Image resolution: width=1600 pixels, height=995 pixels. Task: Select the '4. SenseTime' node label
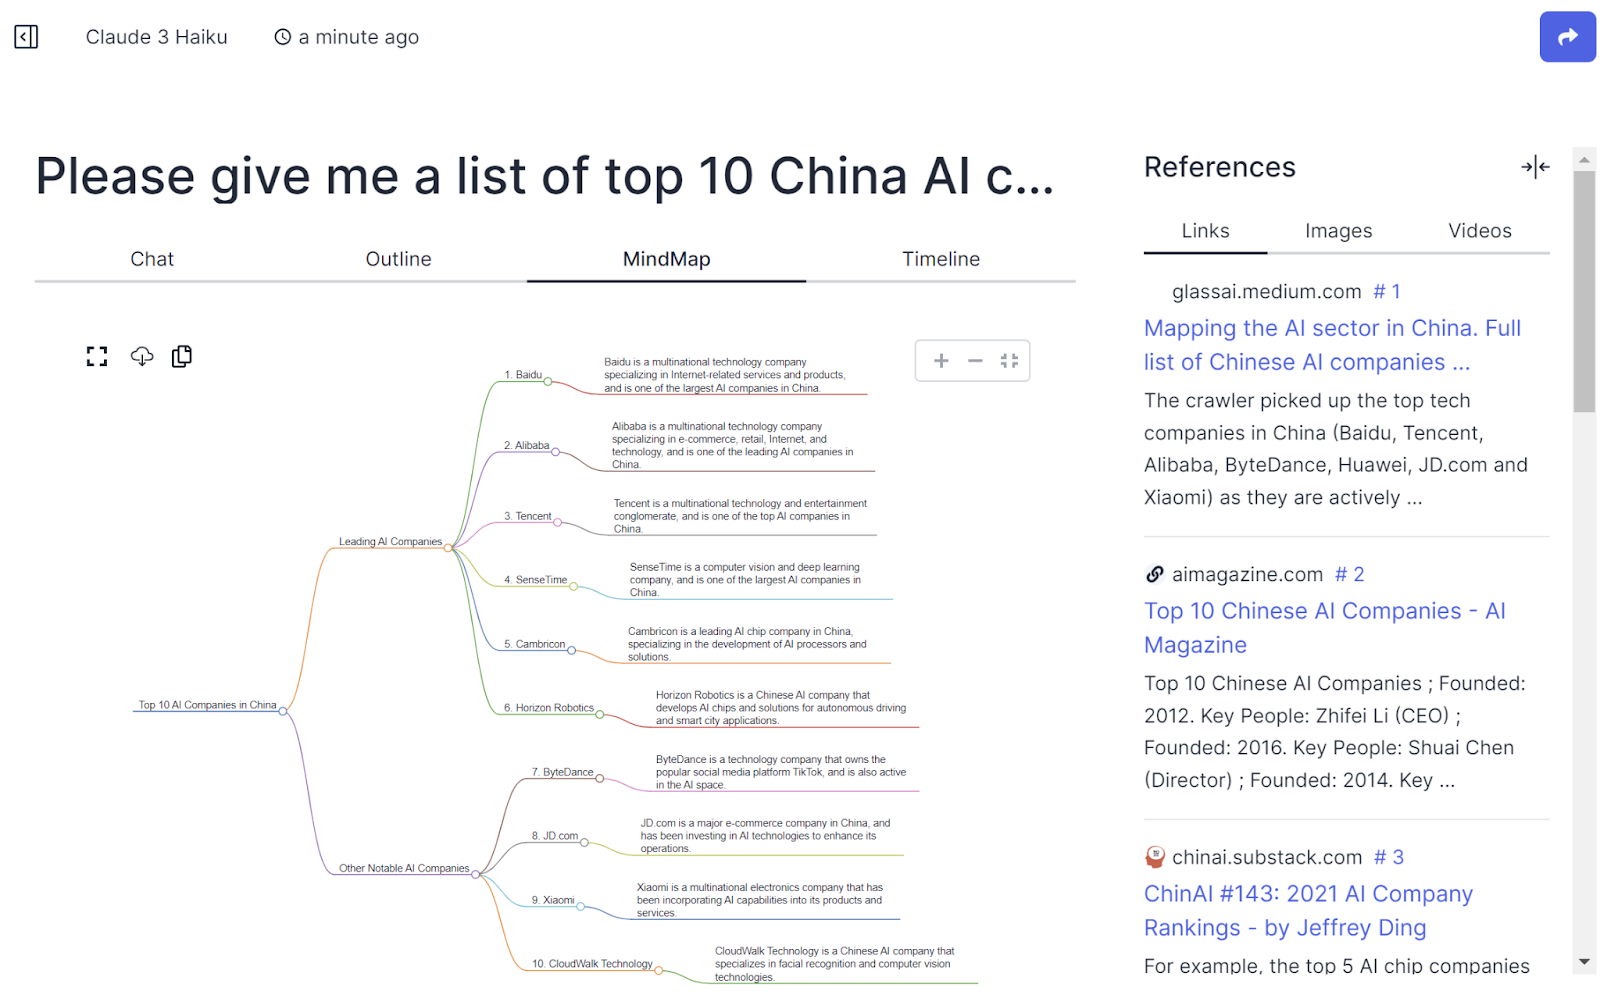tap(536, 580)
